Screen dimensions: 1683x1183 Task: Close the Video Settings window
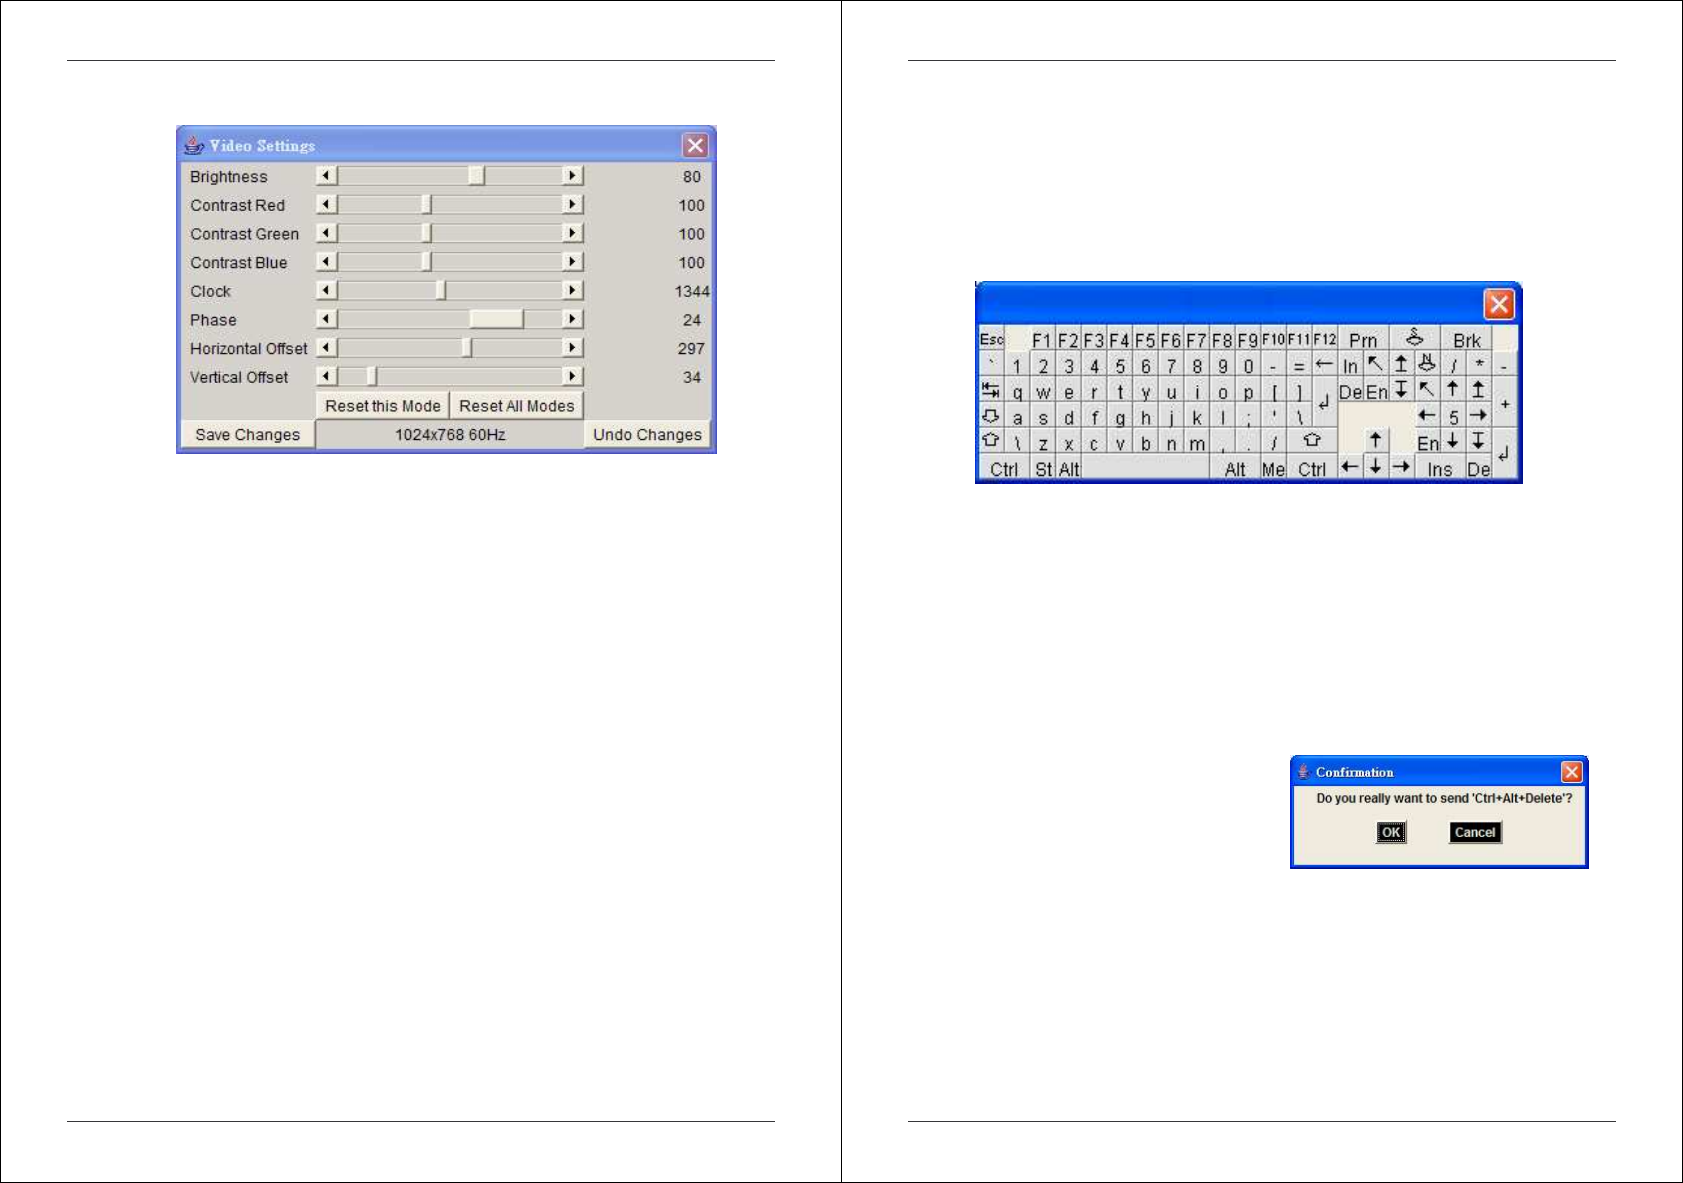(x=695, y=145)
